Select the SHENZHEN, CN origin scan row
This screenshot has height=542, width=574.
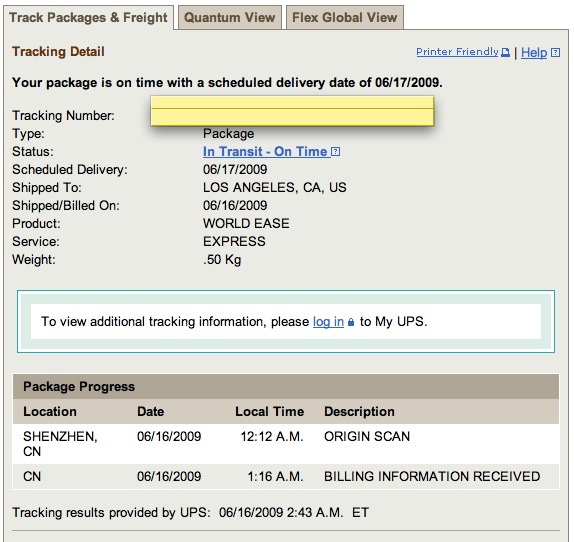(x=286, y=444)
